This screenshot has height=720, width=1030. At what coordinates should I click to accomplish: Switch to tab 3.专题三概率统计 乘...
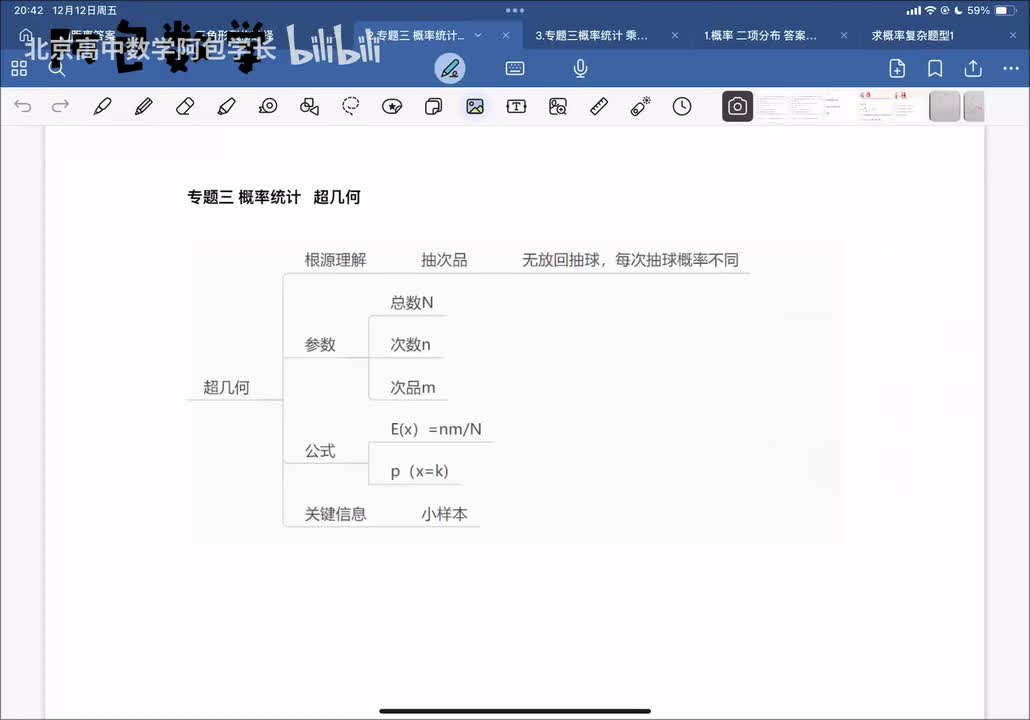point(591,35)
